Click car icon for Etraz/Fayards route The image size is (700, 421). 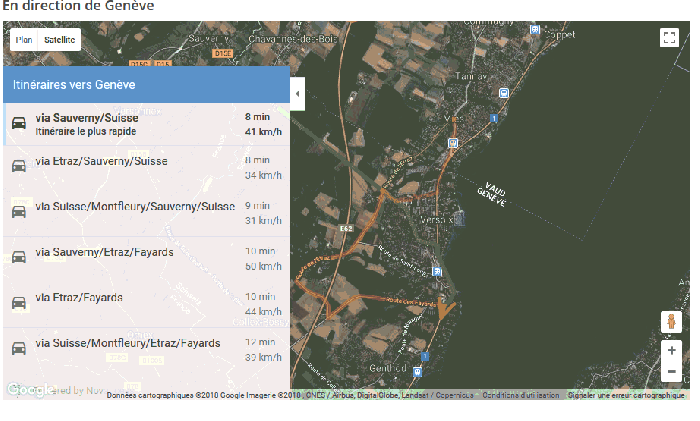[19, 303]
